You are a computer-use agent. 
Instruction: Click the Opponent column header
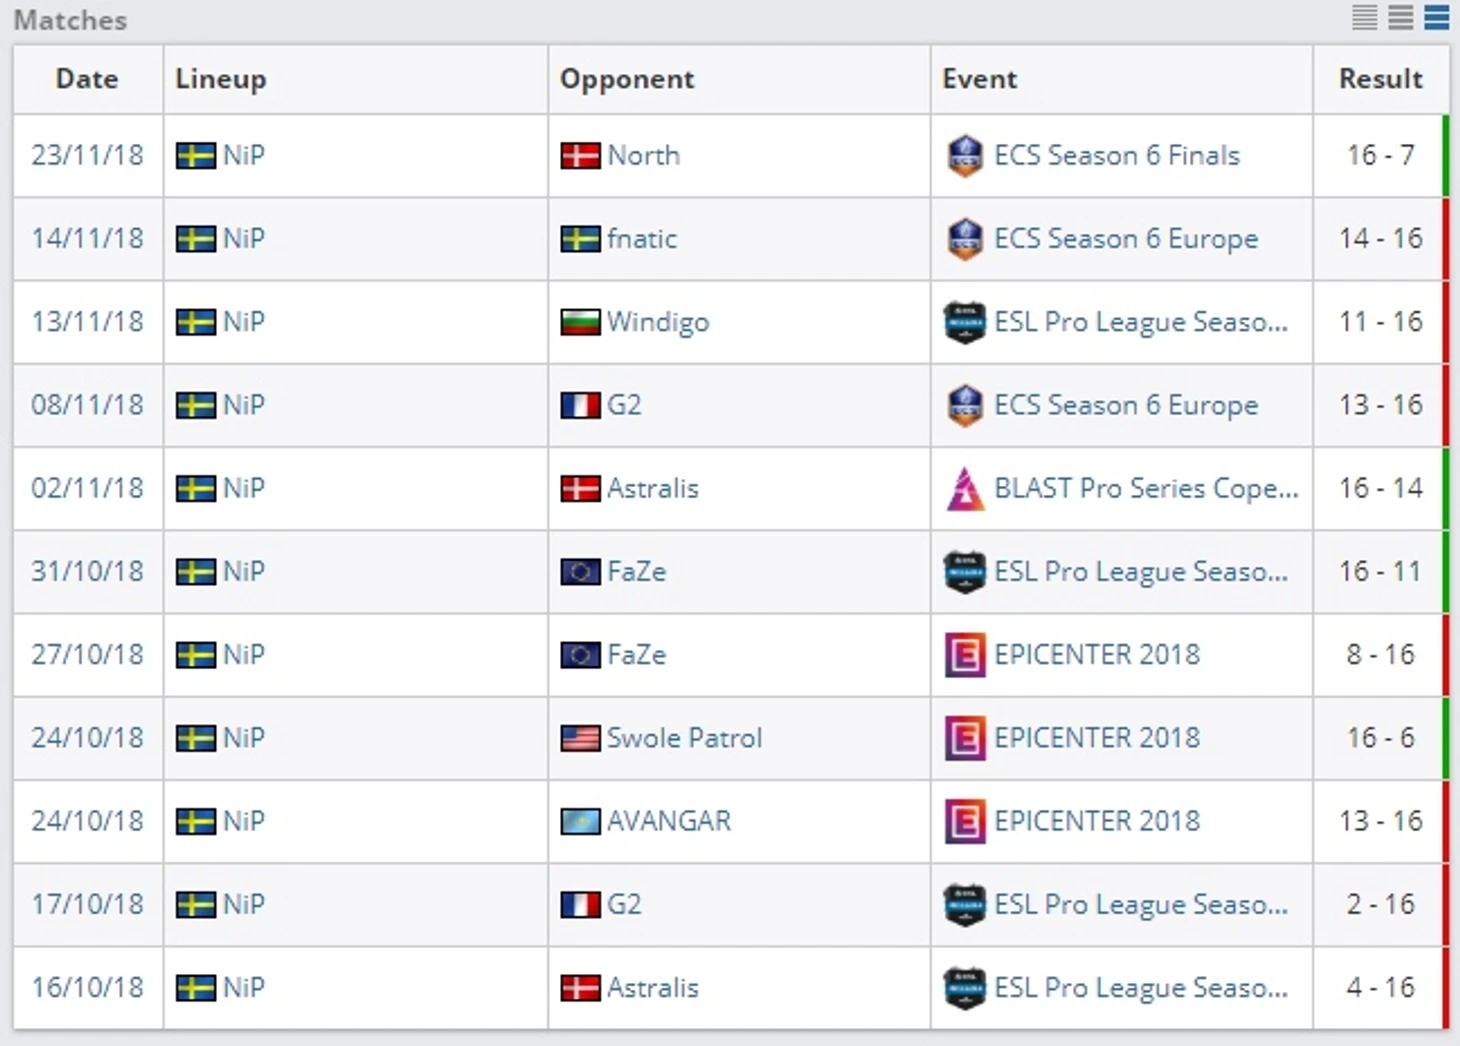coord(627,79)
